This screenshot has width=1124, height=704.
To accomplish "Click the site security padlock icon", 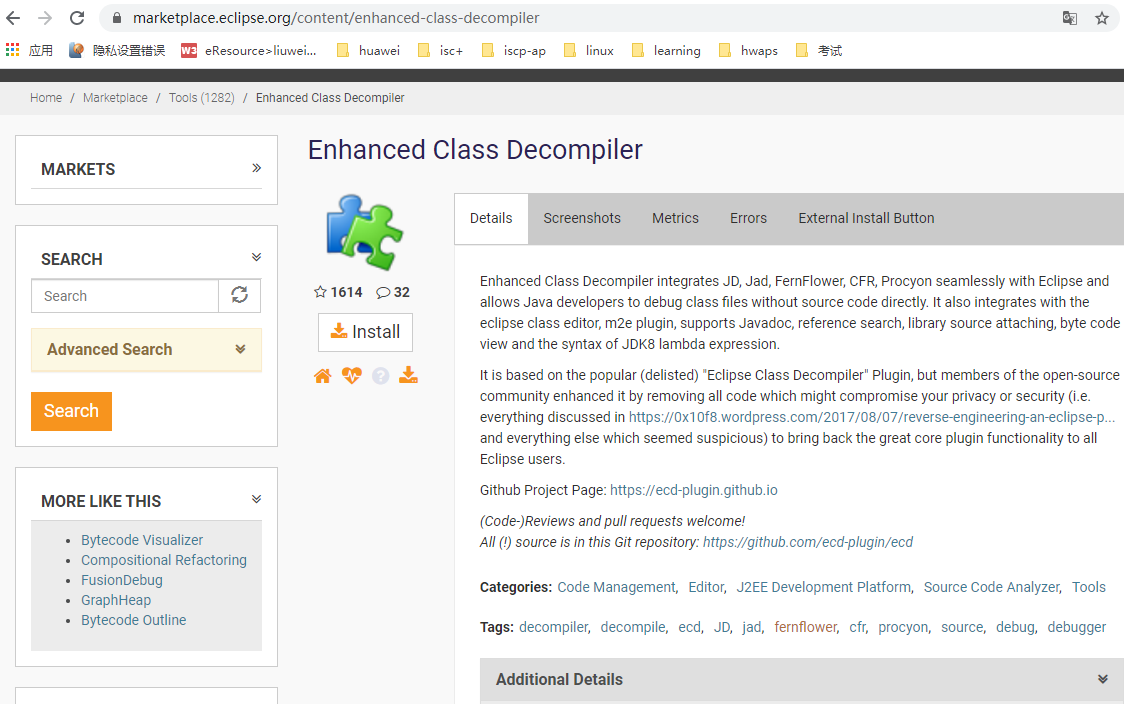I will [117, 18].
